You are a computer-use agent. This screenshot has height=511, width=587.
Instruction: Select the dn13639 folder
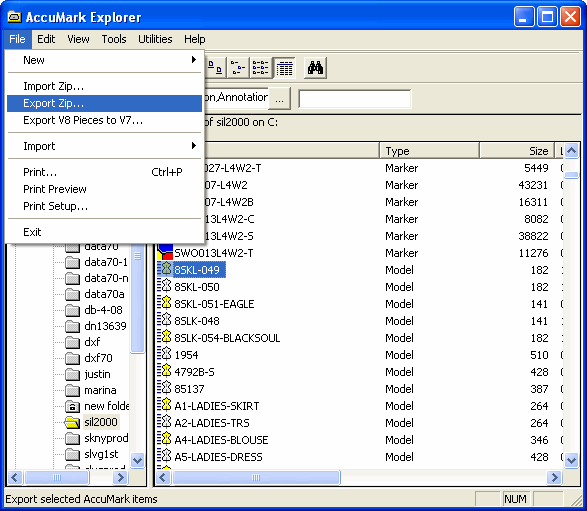105,326
